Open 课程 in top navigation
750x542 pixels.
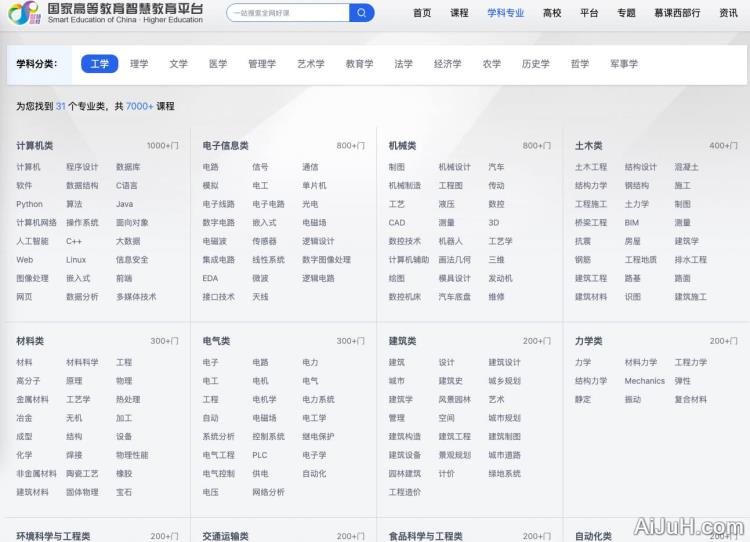[459, 13]
